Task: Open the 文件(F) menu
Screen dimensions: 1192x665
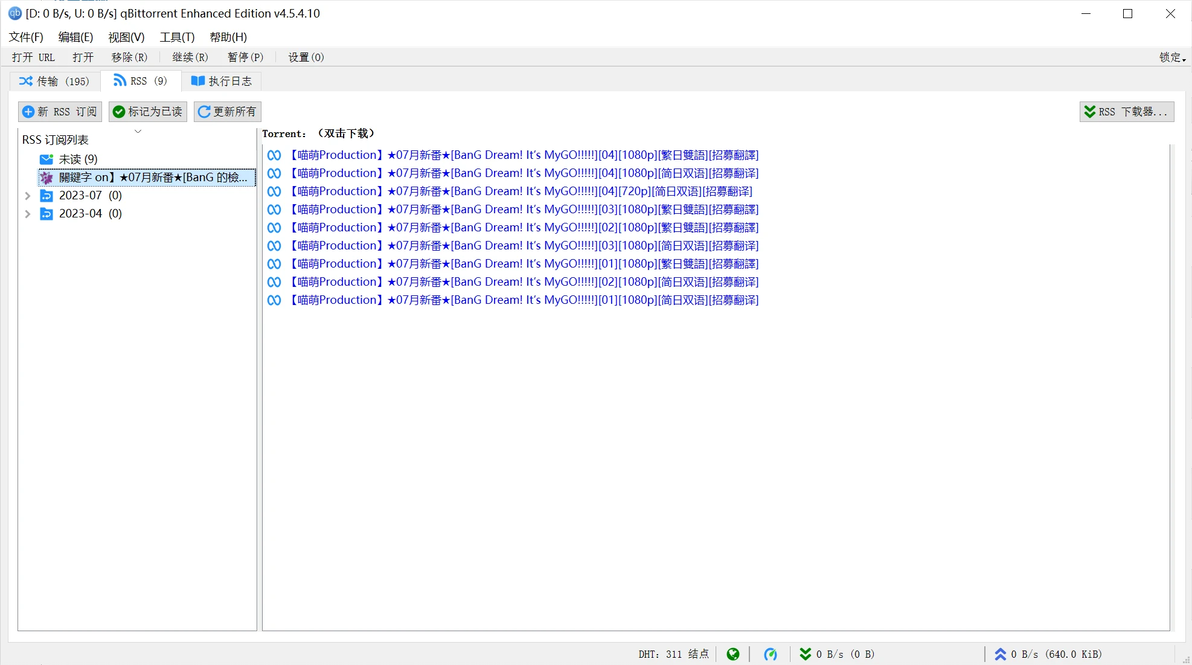Action: (26, 37)
